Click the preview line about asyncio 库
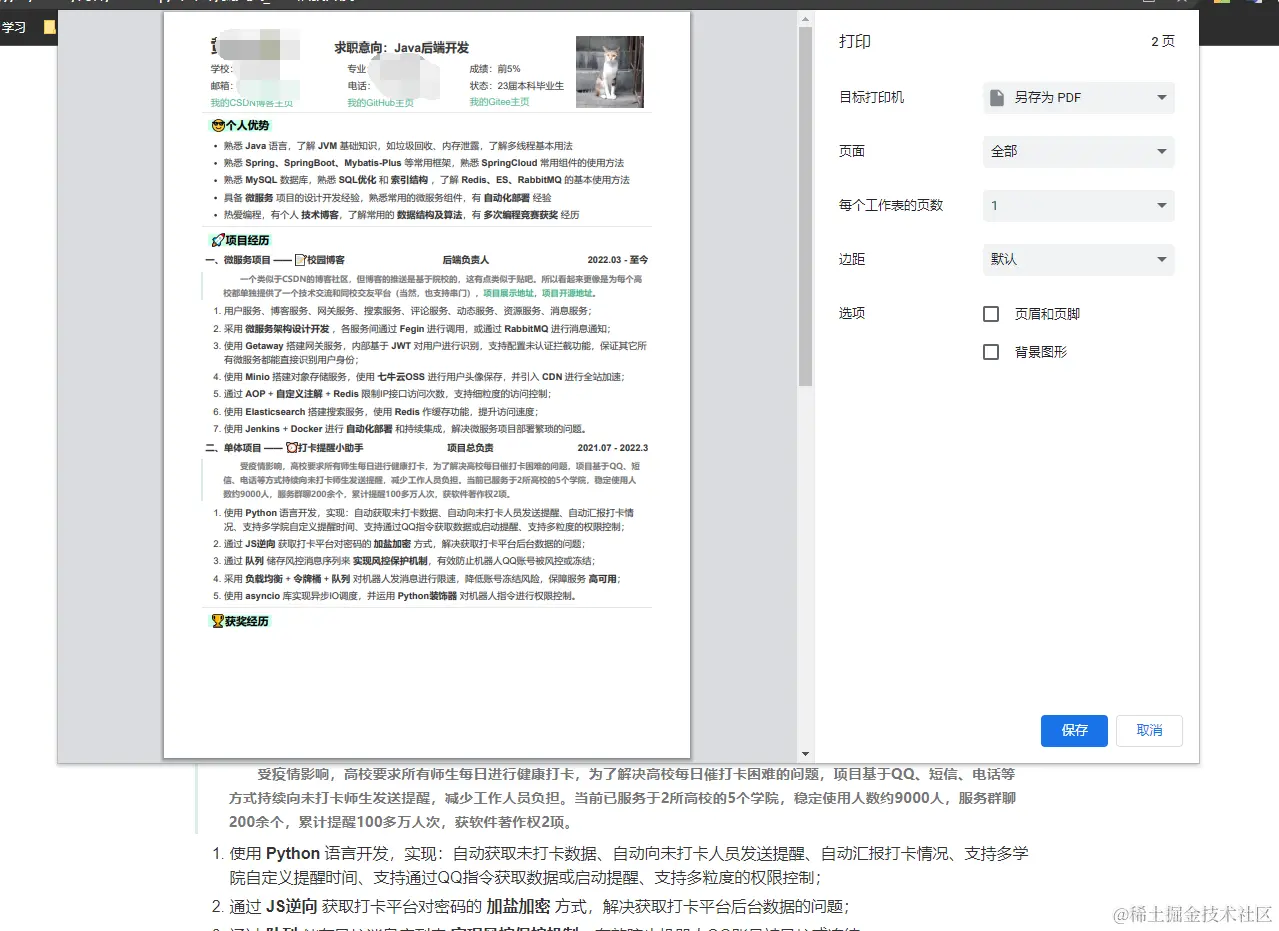Screen dimensions: 1279x931 (400, 596)
